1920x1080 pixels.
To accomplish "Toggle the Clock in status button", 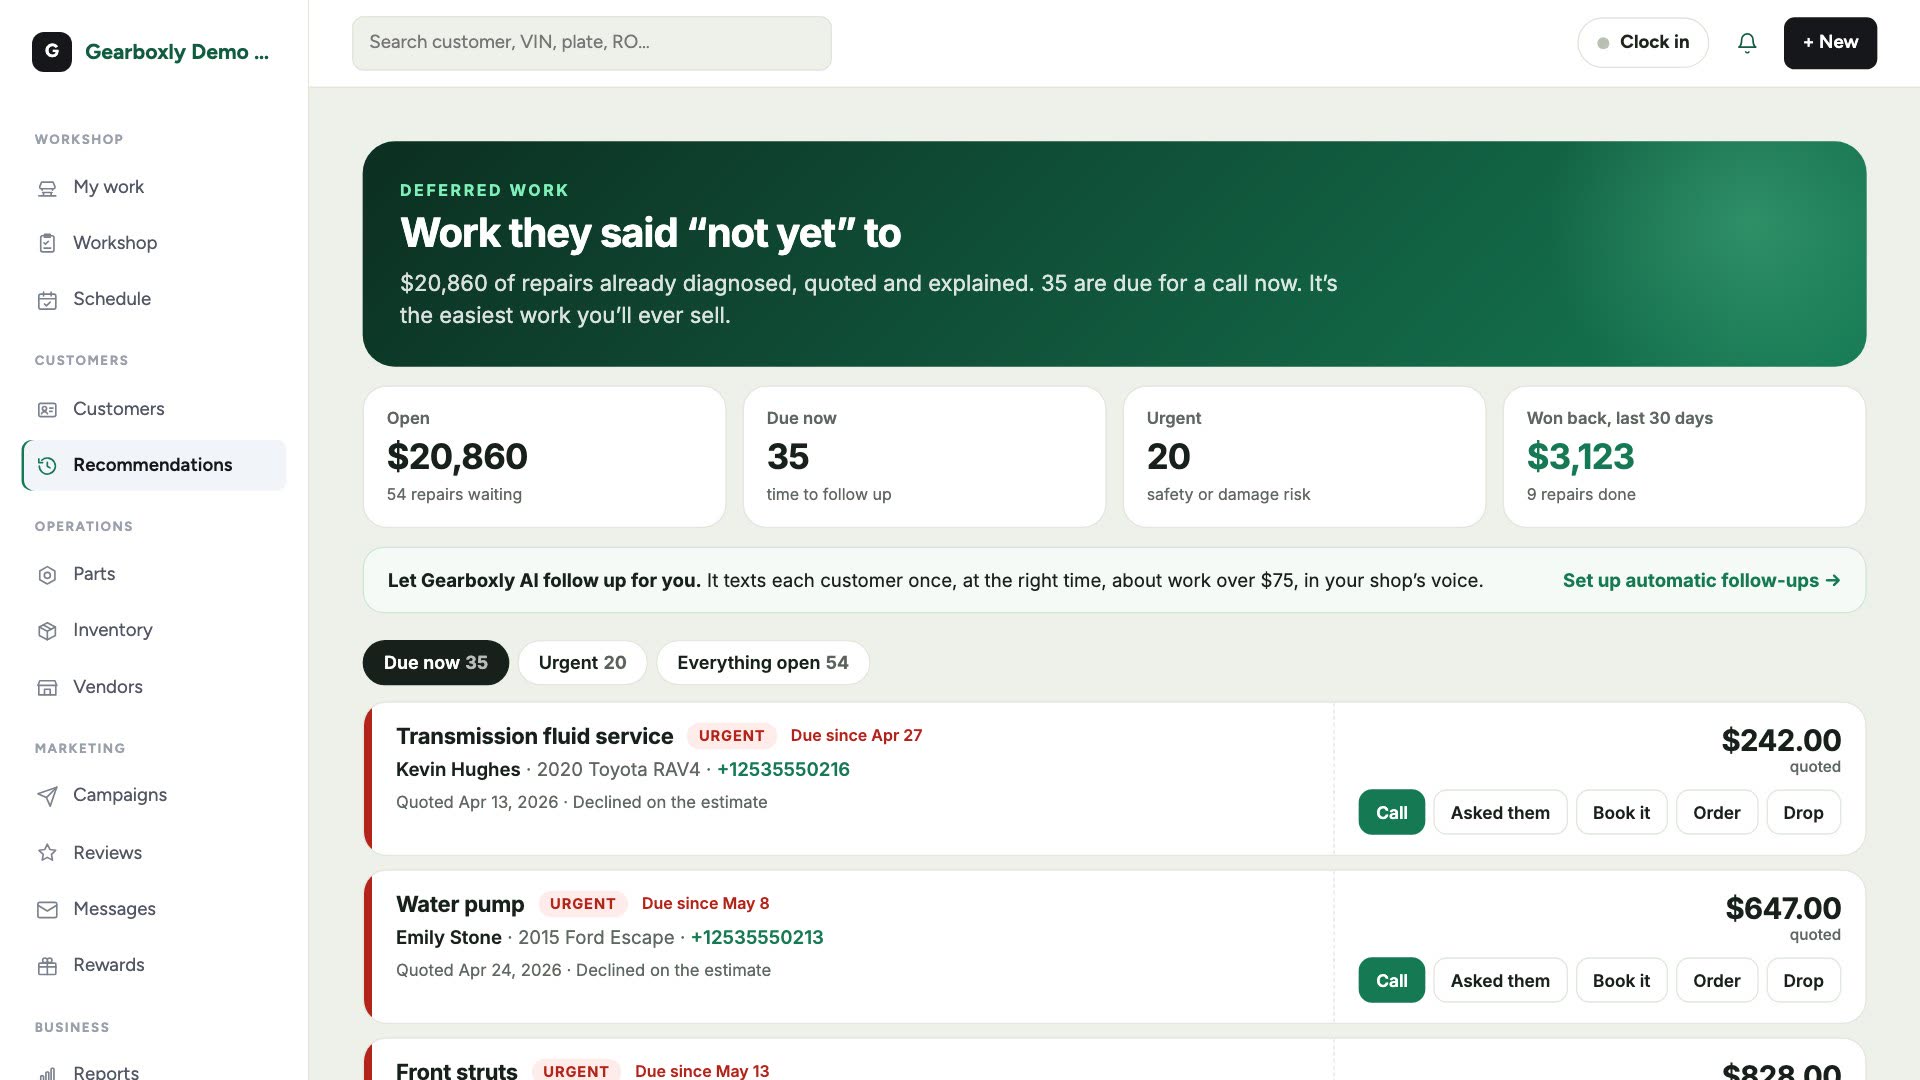I will 1643,43.
